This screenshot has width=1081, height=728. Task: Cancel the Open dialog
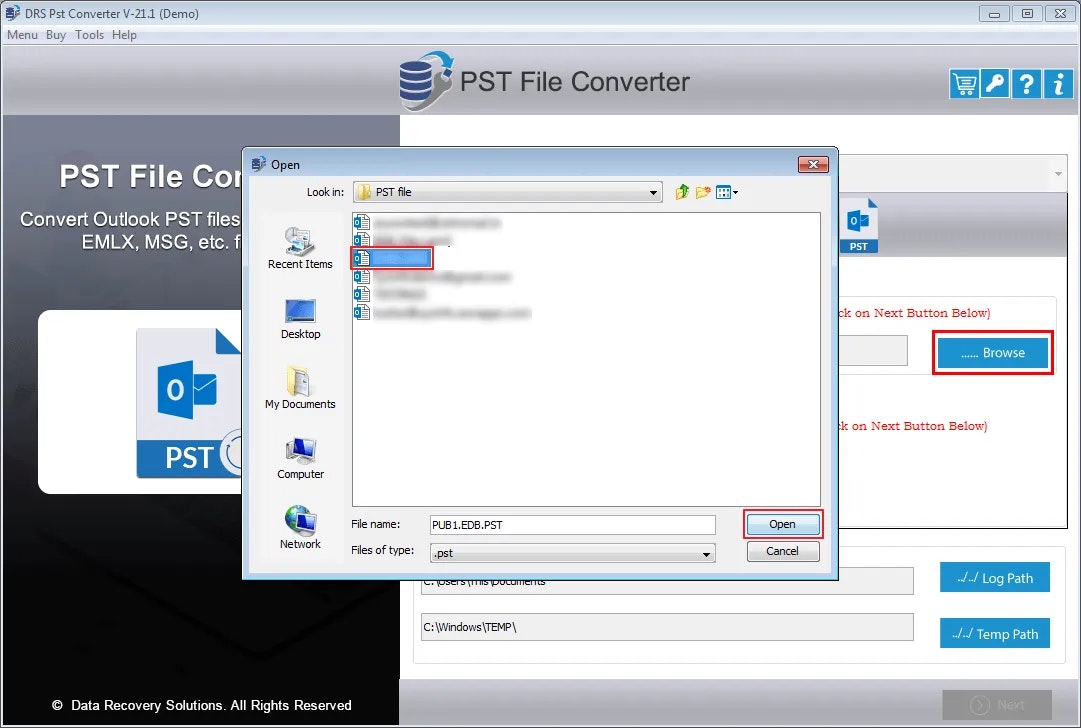[x=782, y=551]
